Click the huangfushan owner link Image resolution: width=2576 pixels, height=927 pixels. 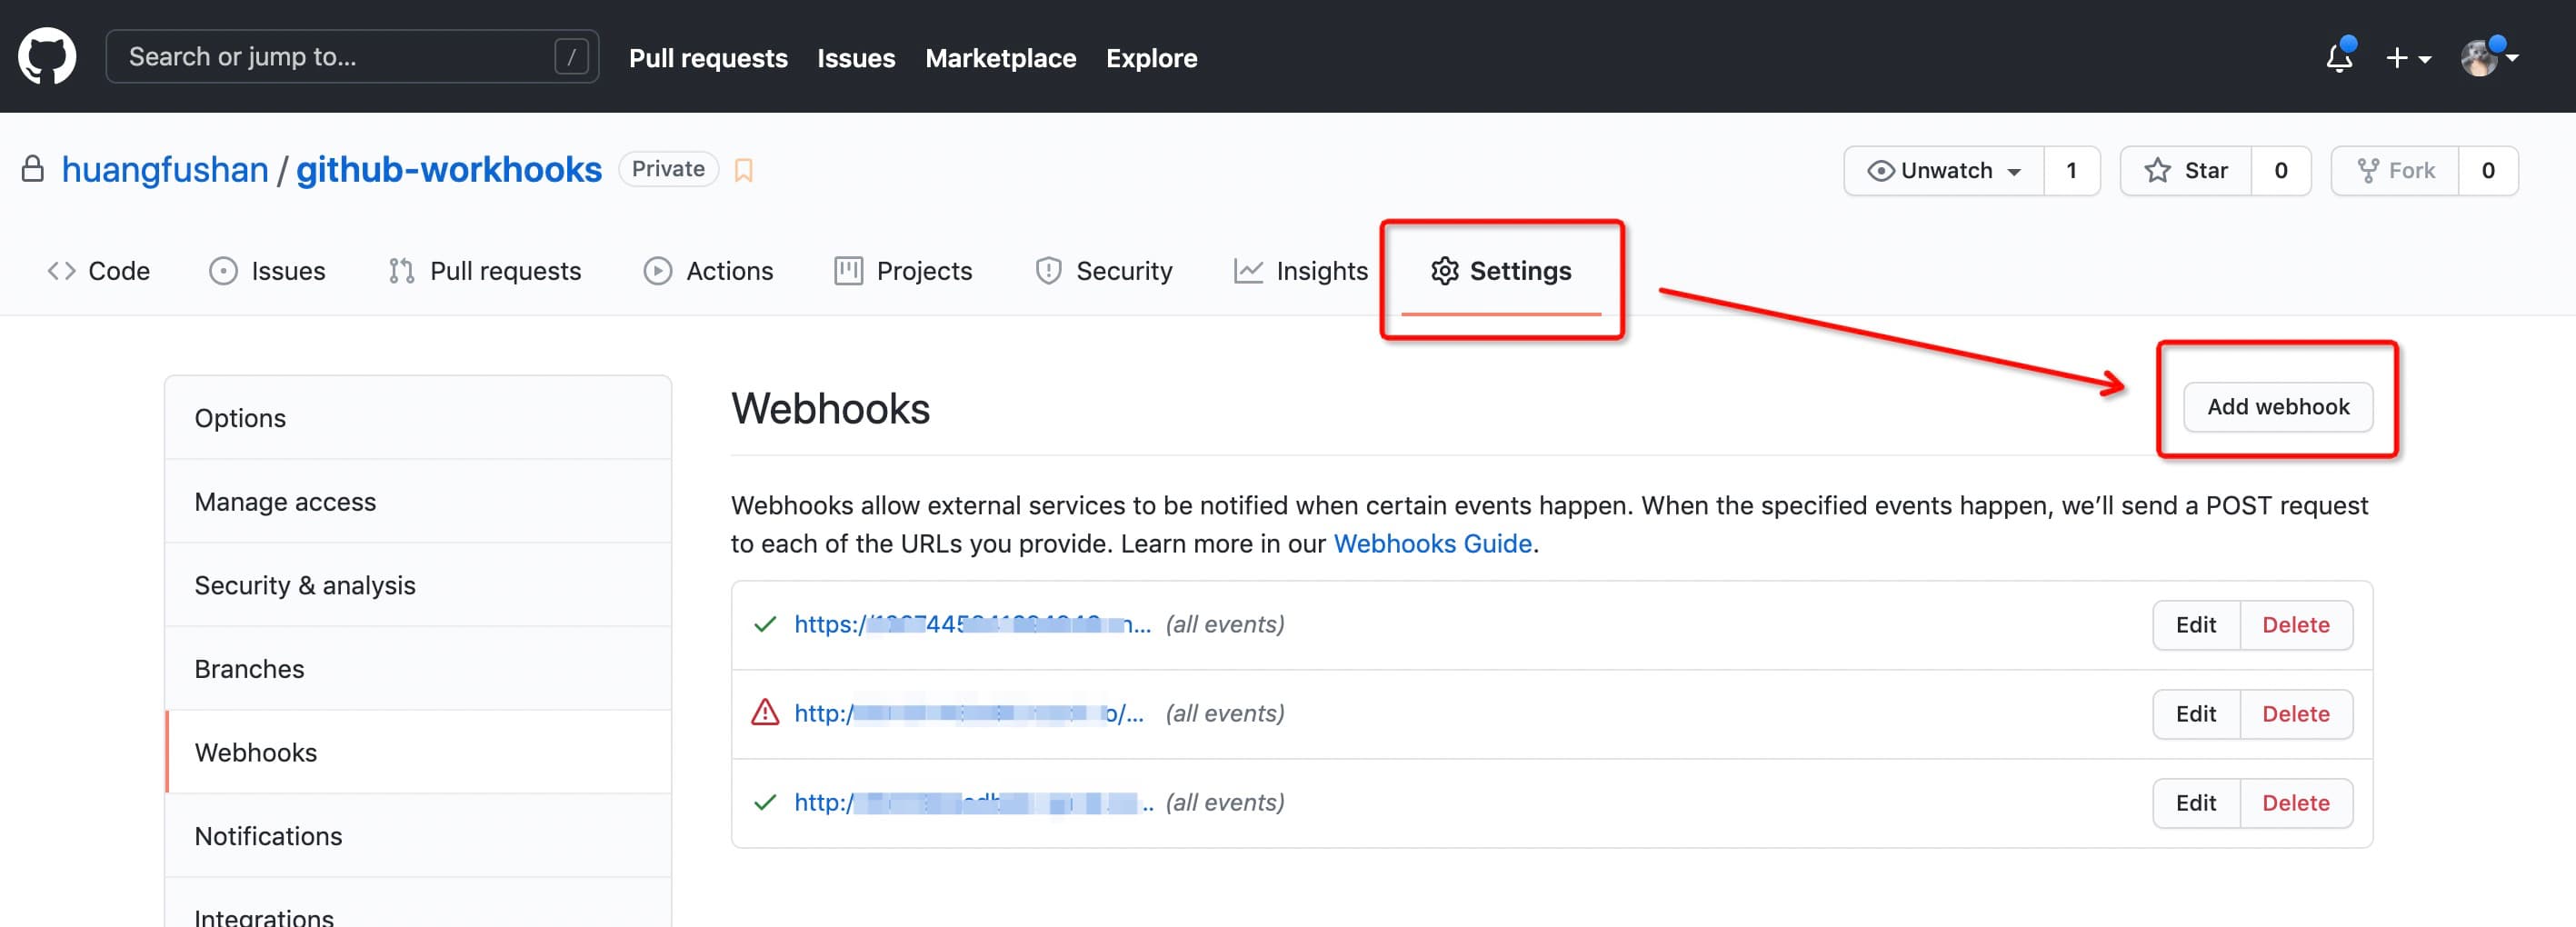pos(165,170)
